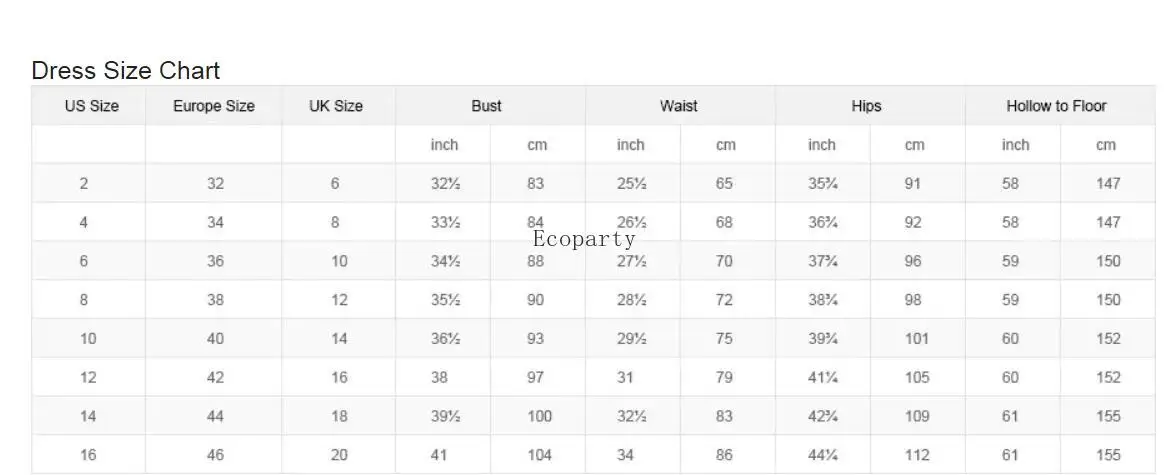
Task: Click hips value 101 cm
Action: coord(917,339)
